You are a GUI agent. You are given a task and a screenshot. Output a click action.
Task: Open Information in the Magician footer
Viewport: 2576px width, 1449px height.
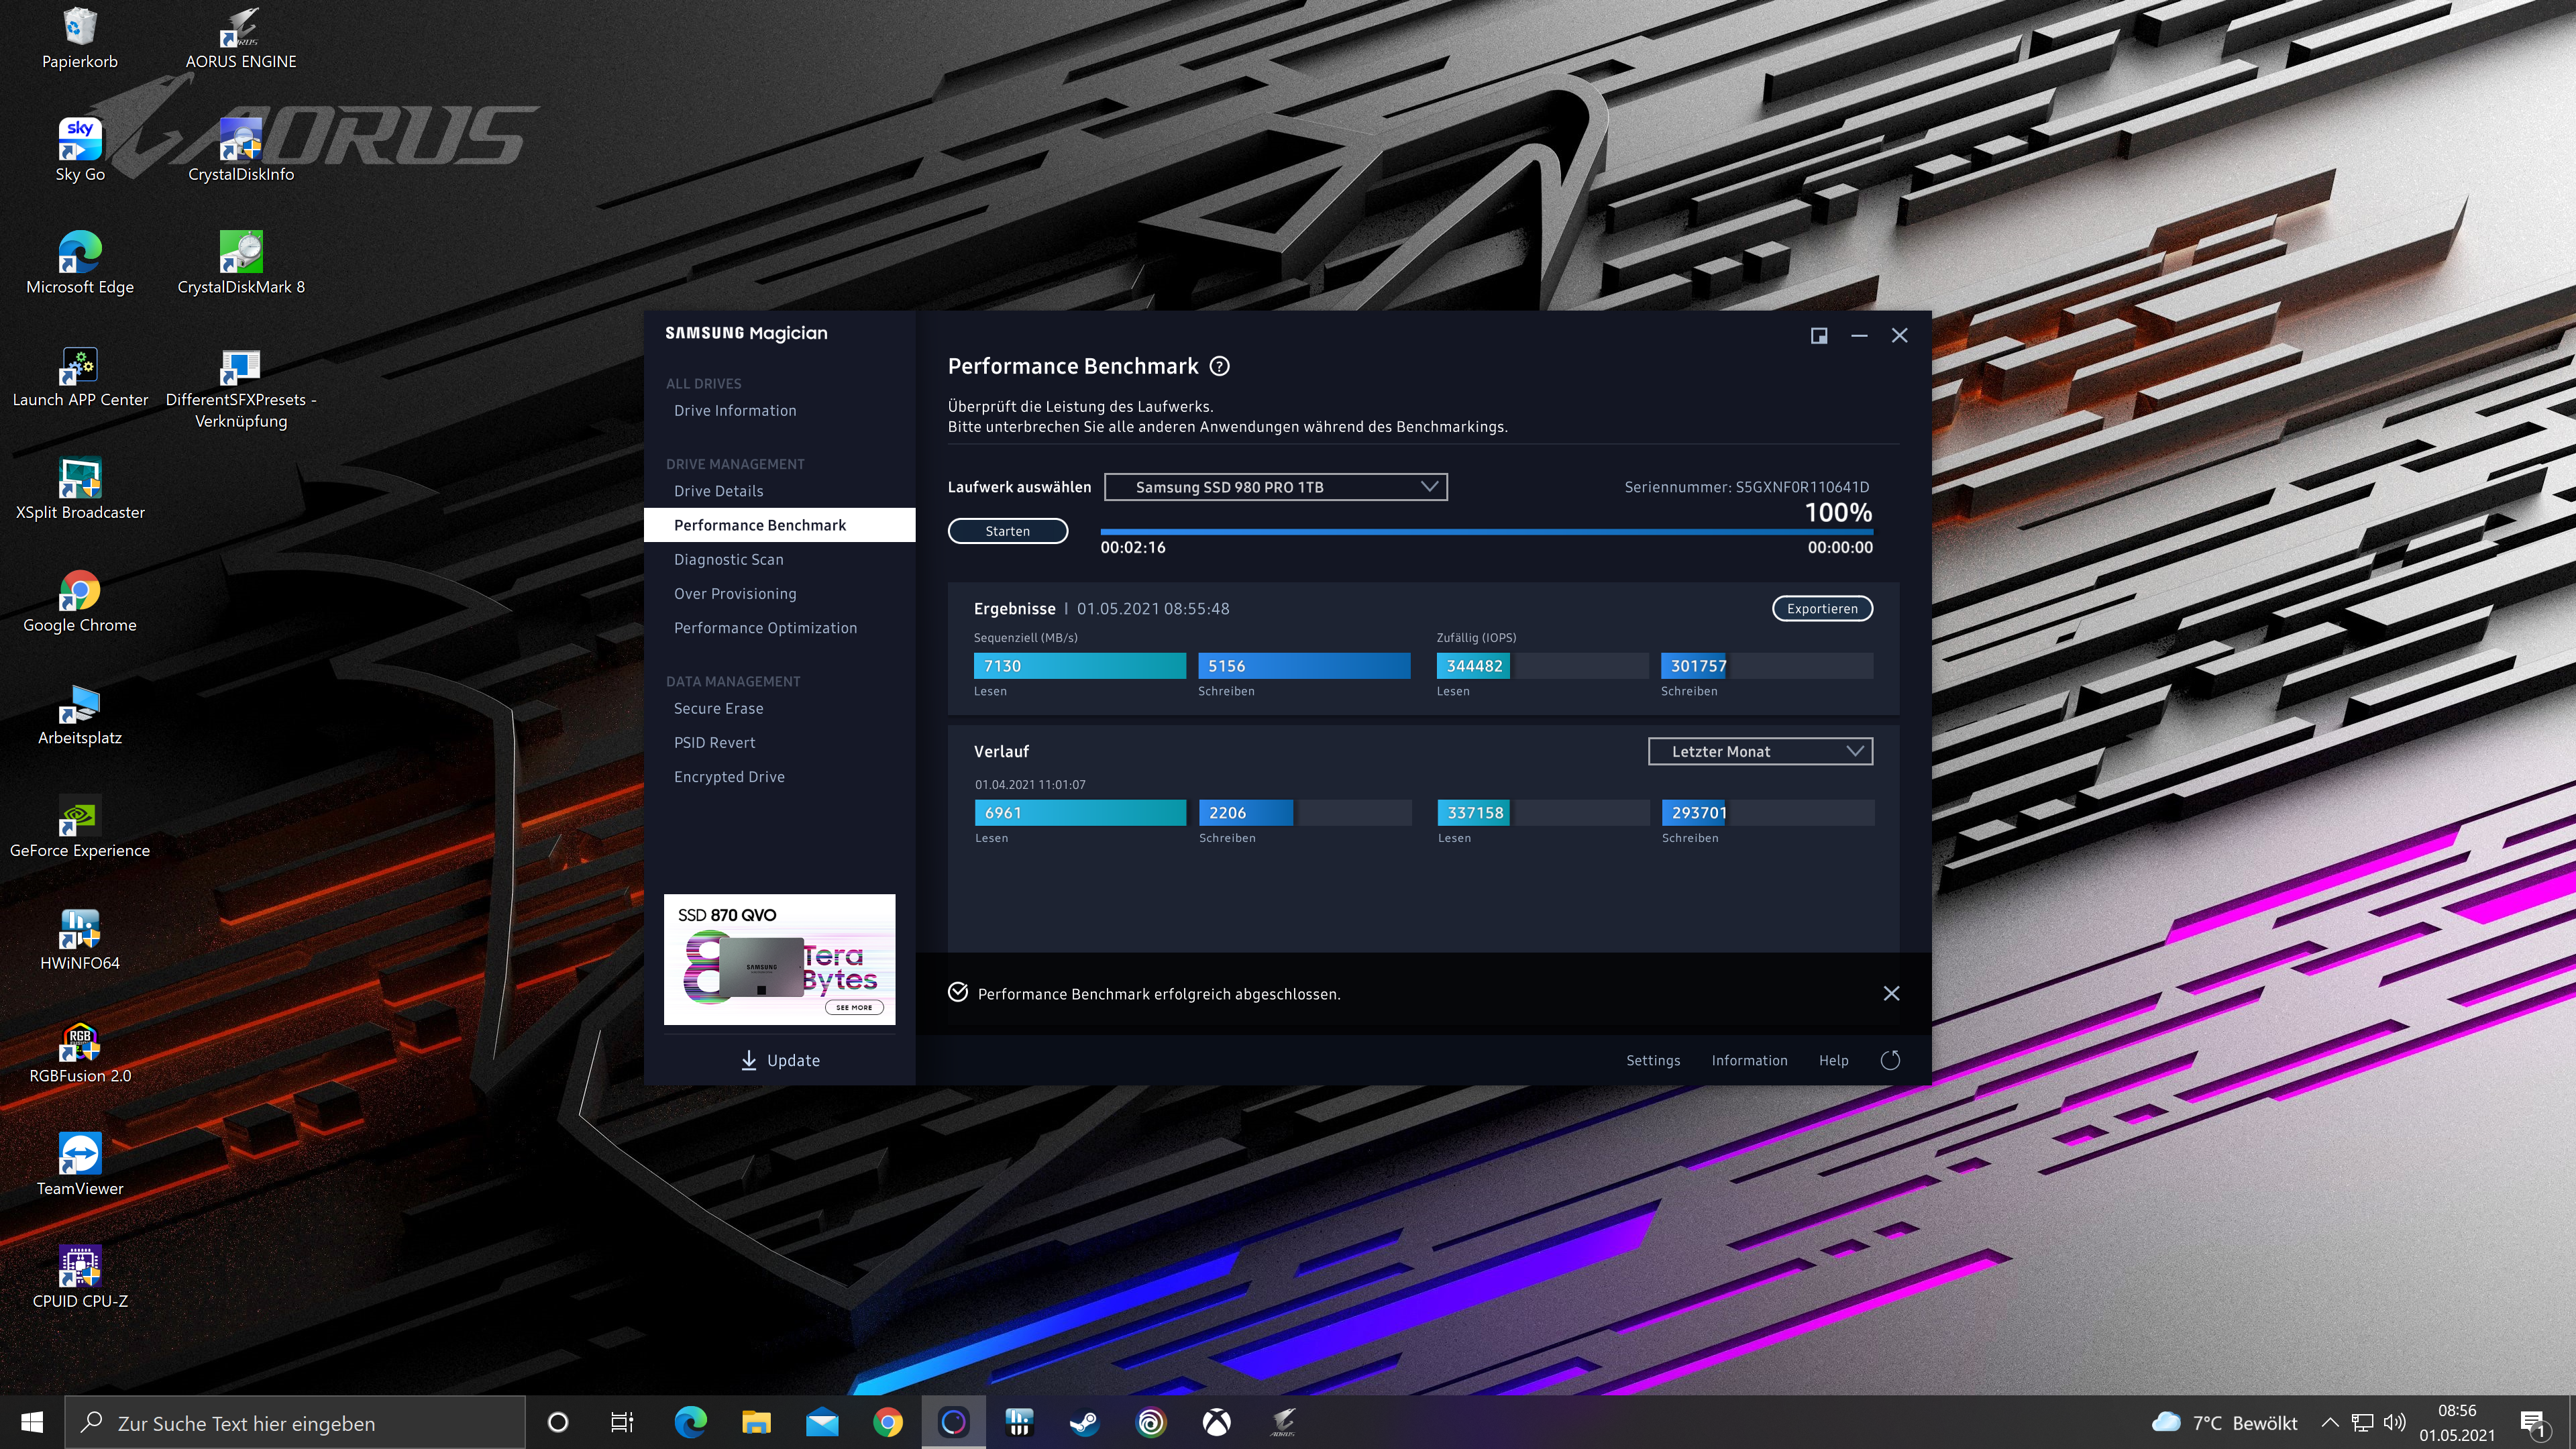pos(1749,1060)
